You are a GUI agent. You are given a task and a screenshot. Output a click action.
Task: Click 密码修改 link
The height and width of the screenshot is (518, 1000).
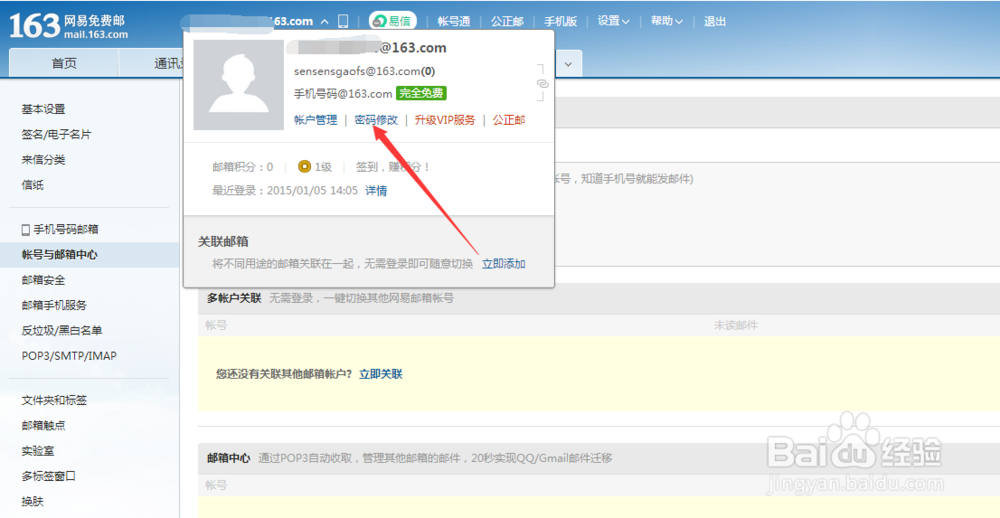[376, 120]
